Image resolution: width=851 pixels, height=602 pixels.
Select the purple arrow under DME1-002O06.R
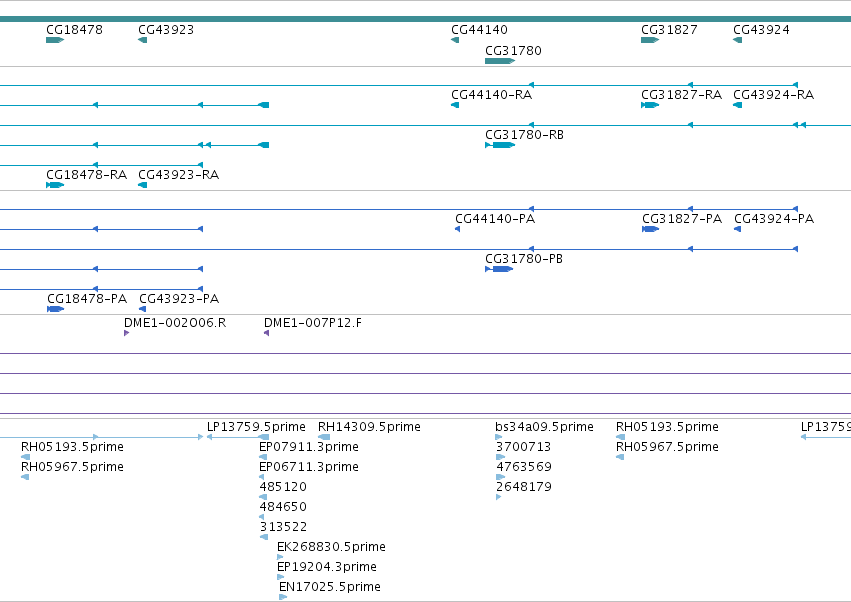coord(126,333)
